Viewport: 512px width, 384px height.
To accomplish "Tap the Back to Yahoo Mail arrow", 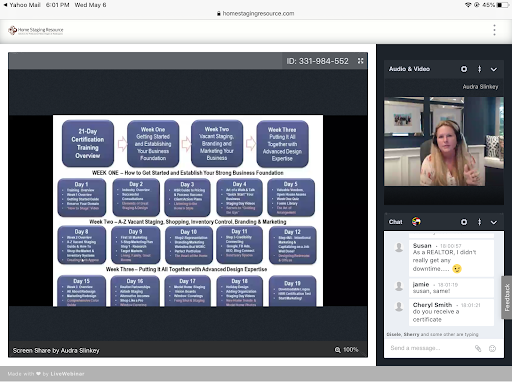I will (x=5, y=5).
